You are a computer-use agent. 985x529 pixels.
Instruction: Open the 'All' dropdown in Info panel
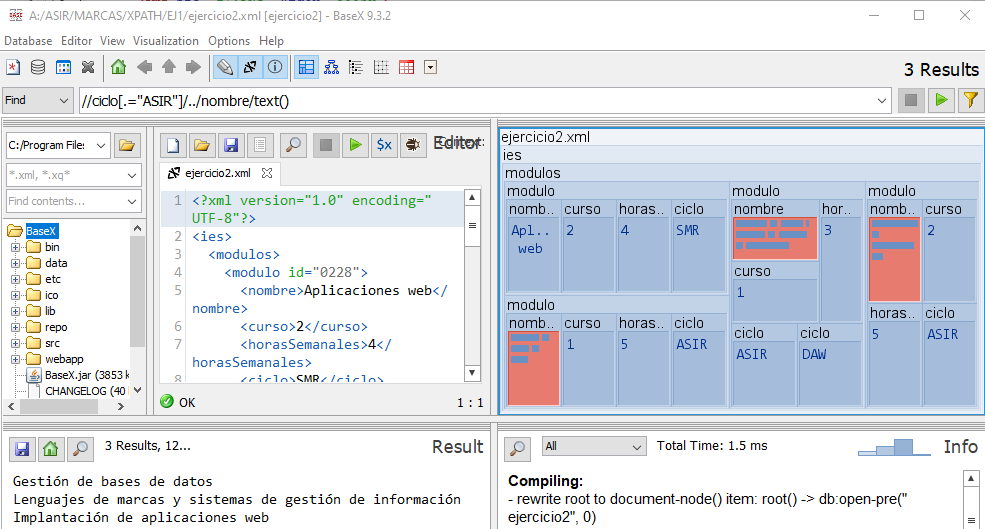[594, 446]
